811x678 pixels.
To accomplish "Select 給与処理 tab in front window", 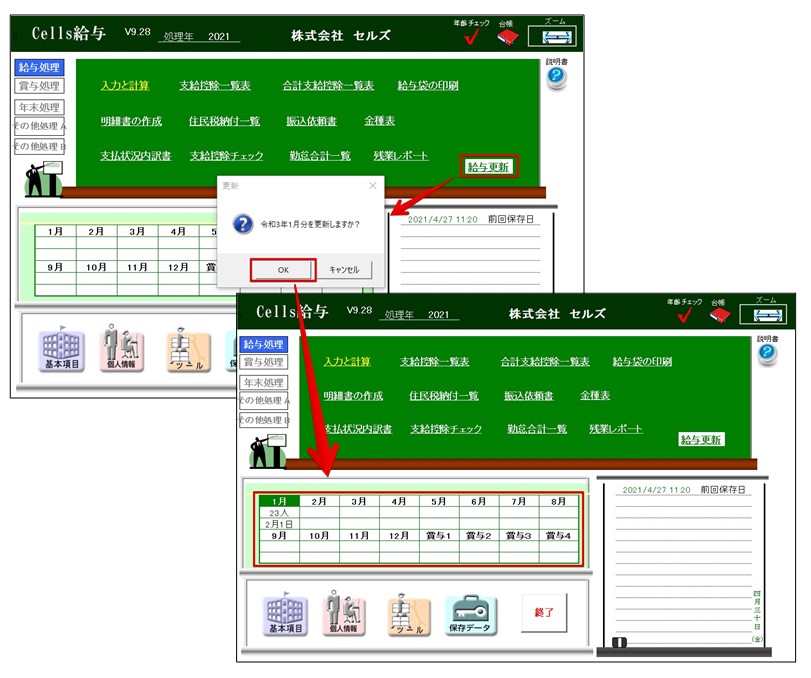I will click(x=263, y=344).
